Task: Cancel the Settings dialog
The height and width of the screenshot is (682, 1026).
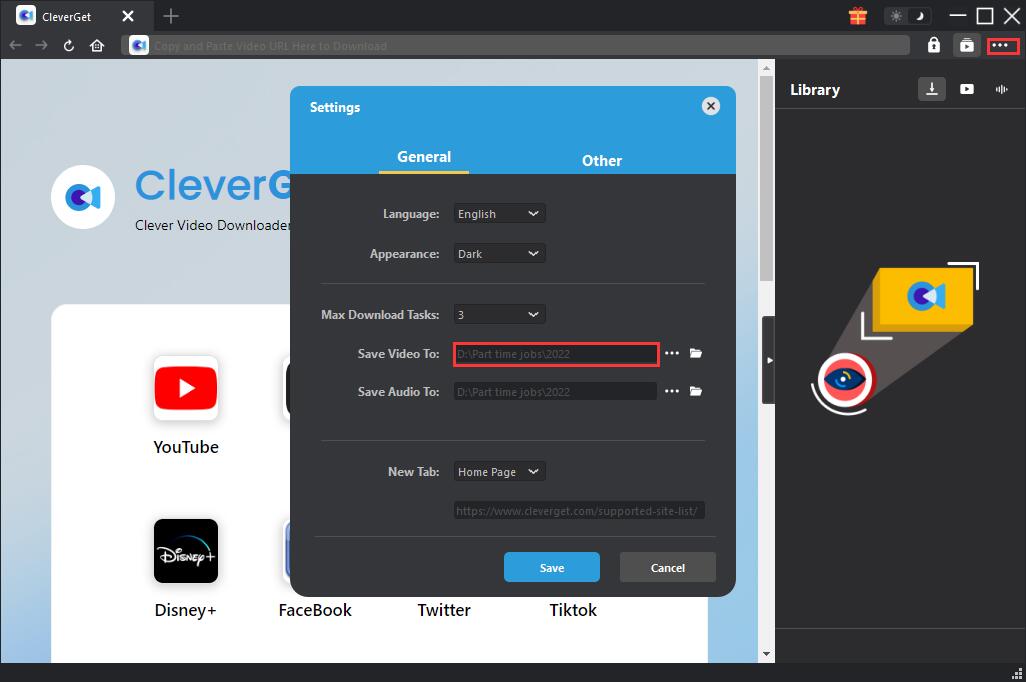Action: (667, 567)
